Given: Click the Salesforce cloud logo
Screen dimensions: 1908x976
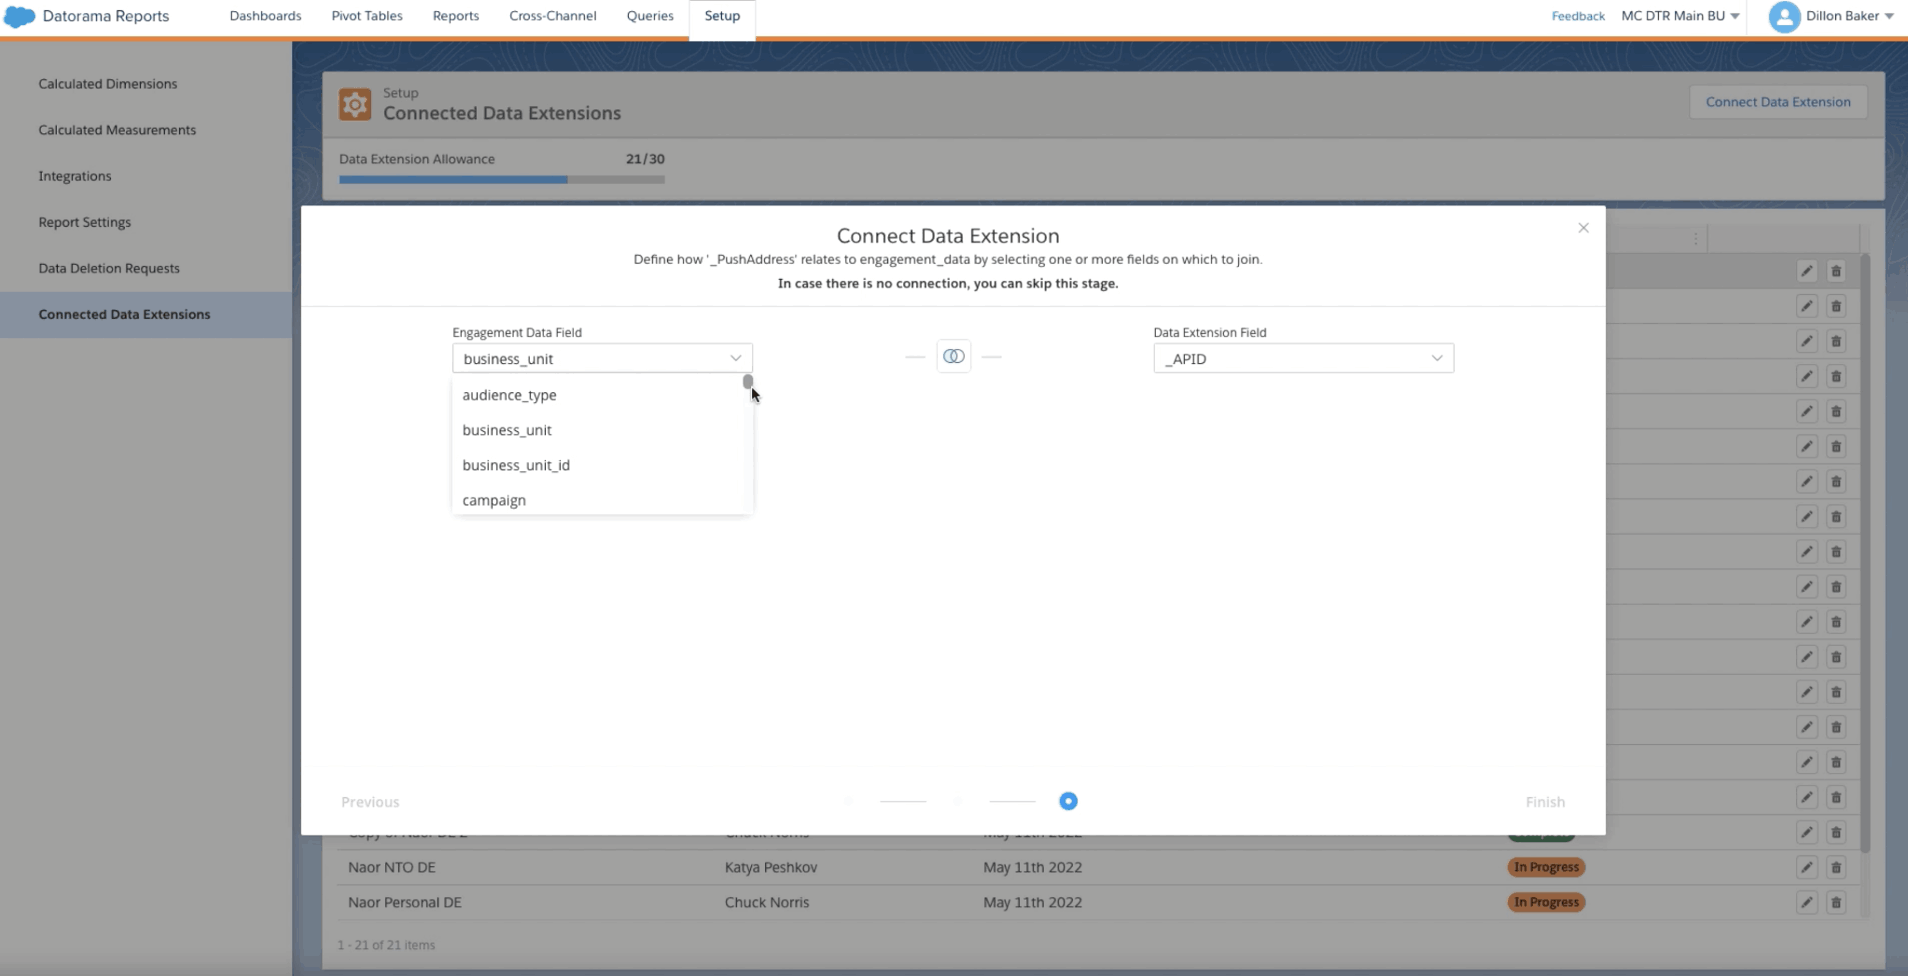Looking at the screenshot, I should [19, 17].
